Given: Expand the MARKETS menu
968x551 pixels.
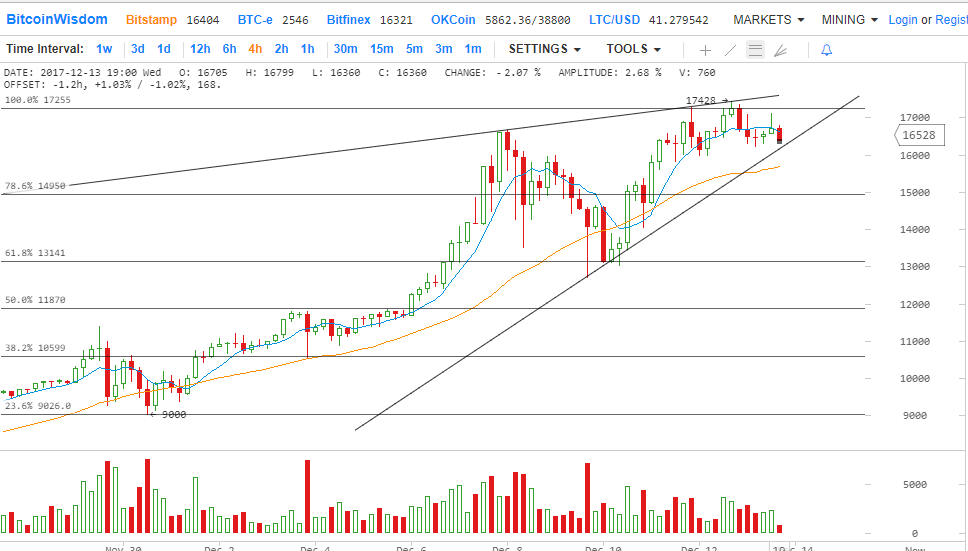Looking at the screenshot, I should (768, 20).
